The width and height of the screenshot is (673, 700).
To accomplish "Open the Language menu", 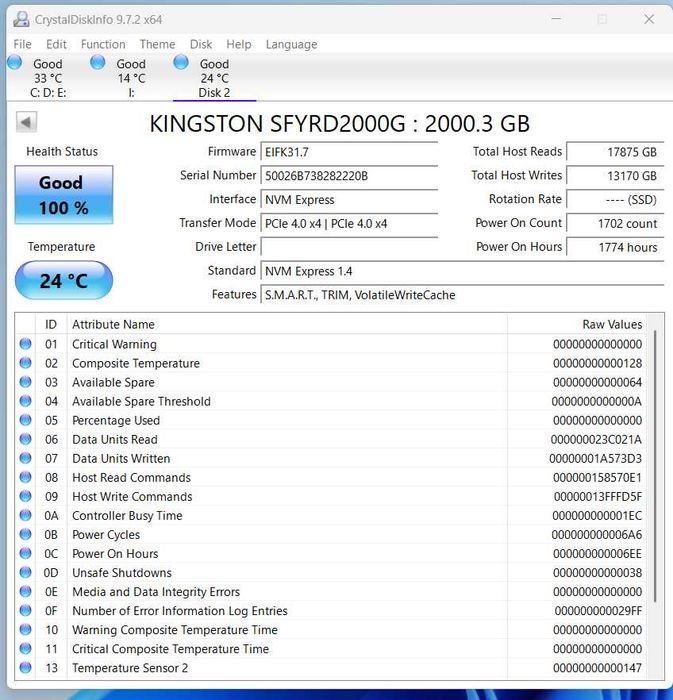I will coord(291,44).
